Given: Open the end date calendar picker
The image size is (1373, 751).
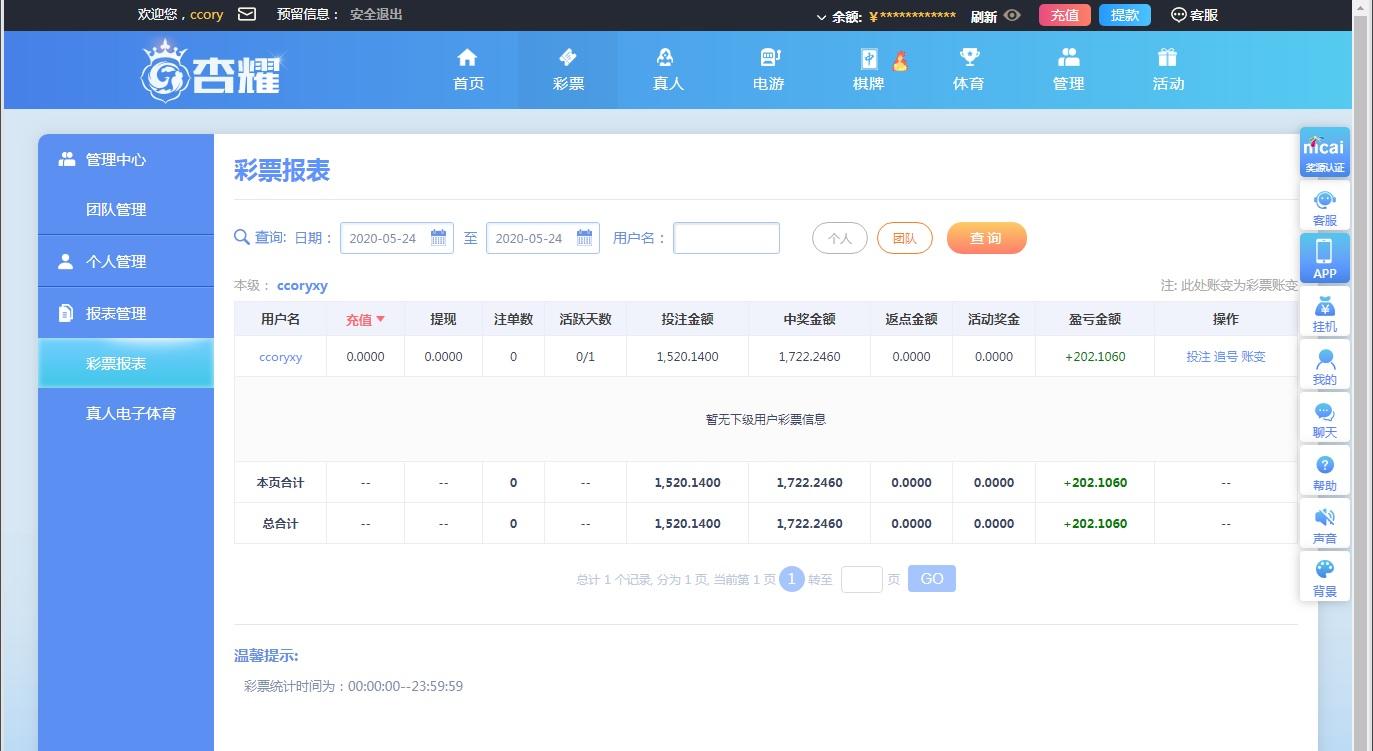Looking at the screenshot, I should (584, 238).
